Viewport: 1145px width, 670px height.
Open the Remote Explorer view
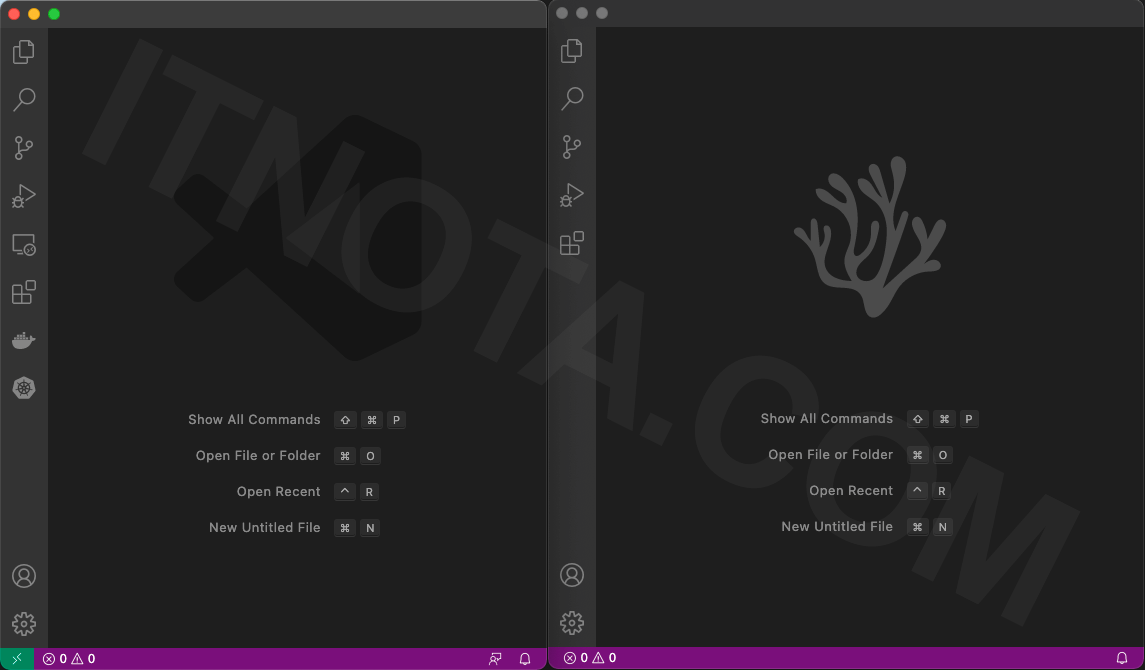[x=24, y=244]
